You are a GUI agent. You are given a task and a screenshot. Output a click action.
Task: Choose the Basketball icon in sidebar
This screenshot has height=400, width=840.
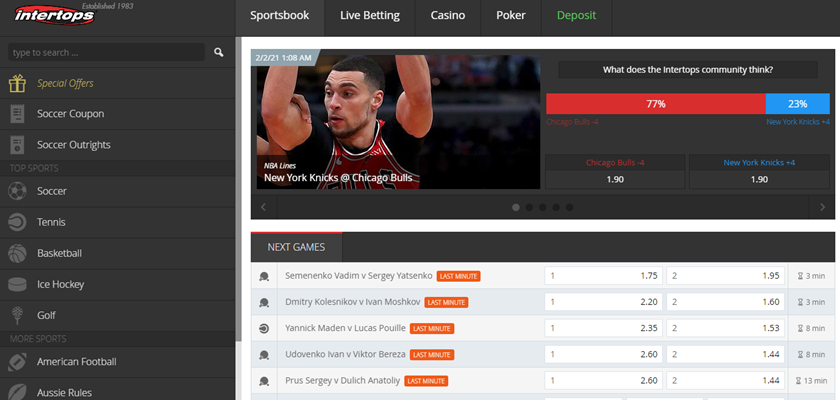17,253
